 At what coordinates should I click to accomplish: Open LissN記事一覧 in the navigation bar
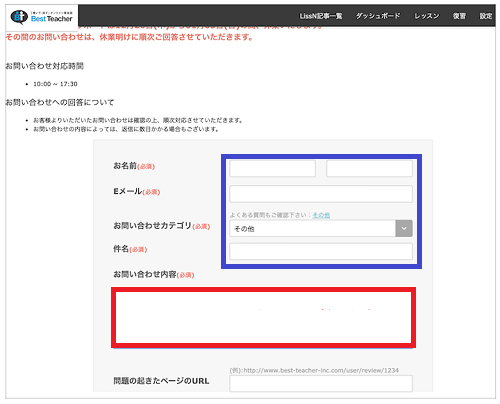point(321,16)
